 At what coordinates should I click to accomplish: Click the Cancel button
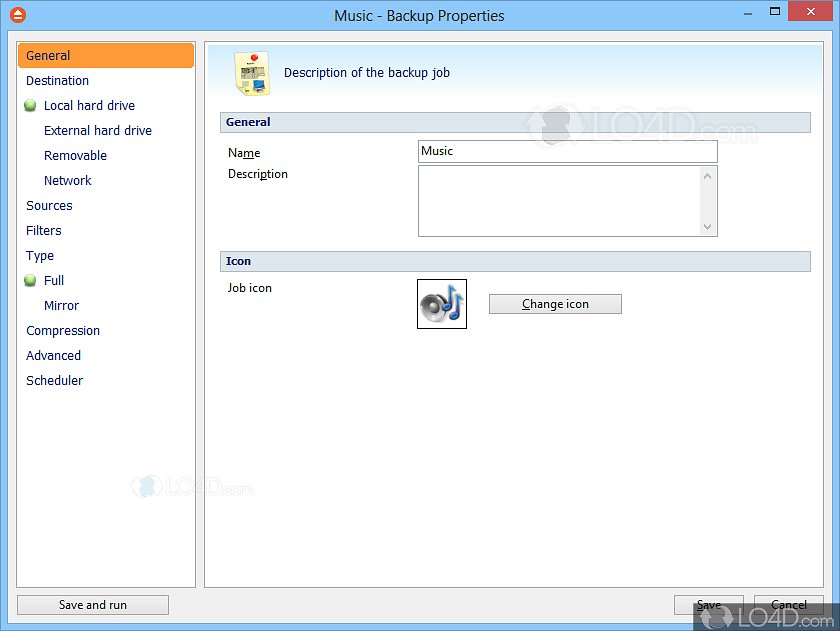[789, 605]
